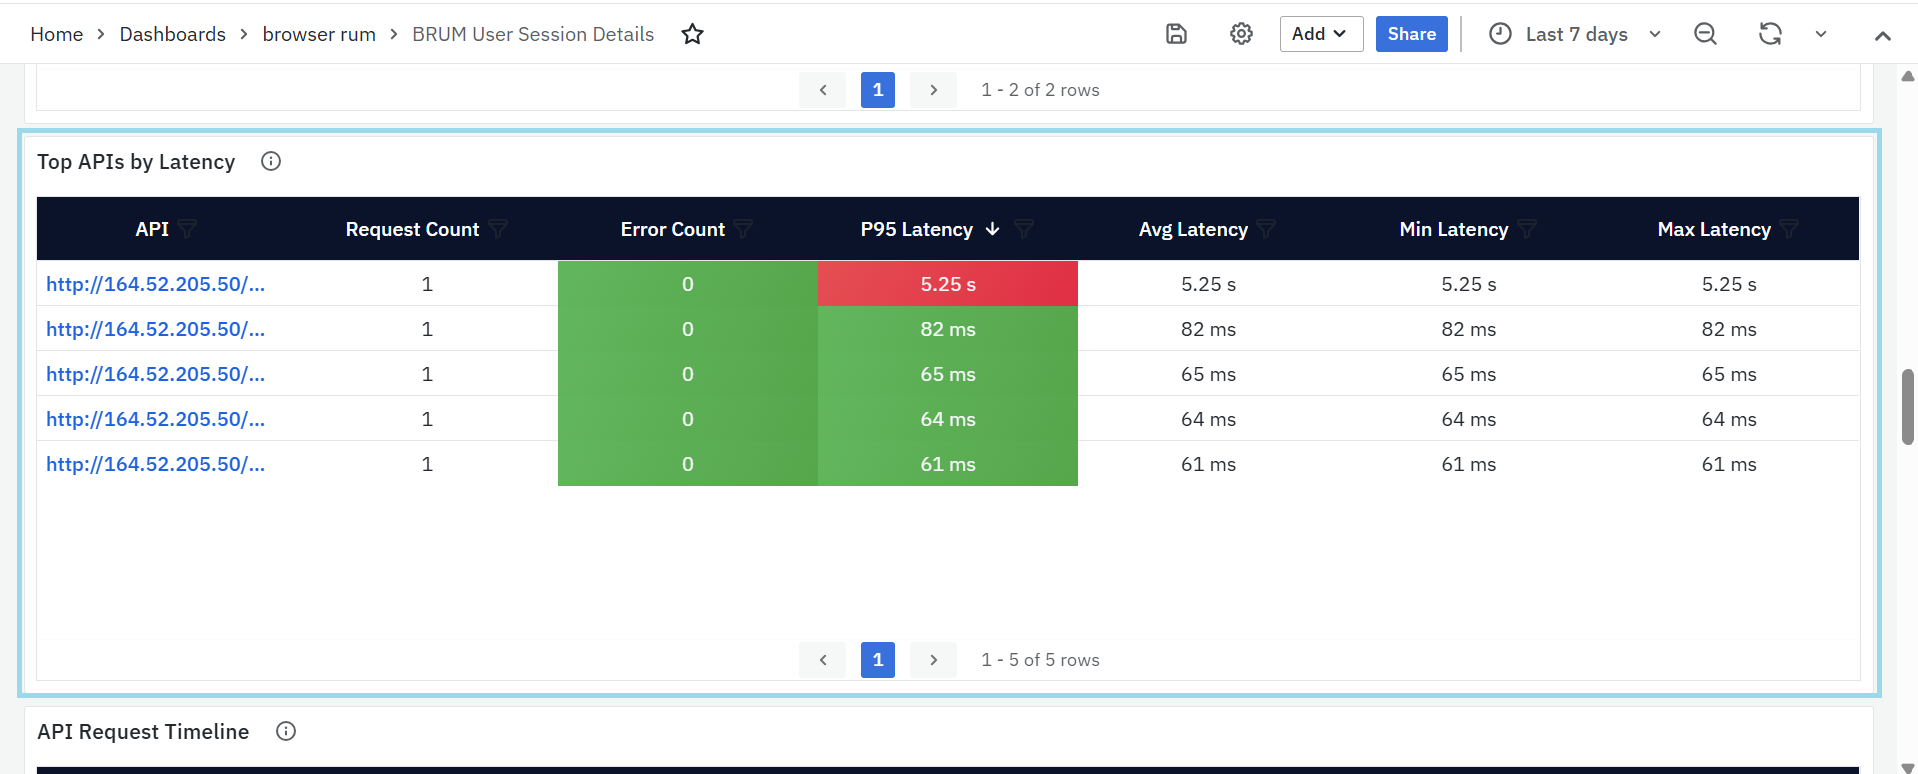The height and width of the screenshot is (774, 1918).
Task: Click the Share button
Action: [x=1411, y=34]
